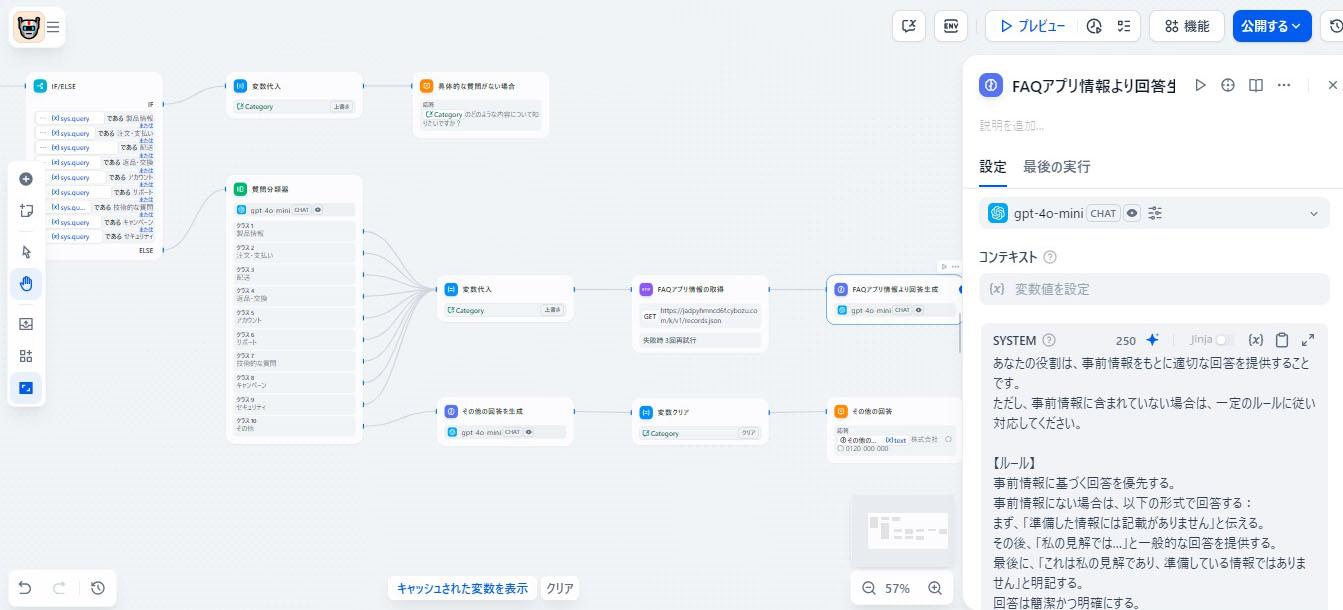Copy the SYSTEM prompt with the clipboard icon
1343x610 pixels.
tap(1282, 340)
